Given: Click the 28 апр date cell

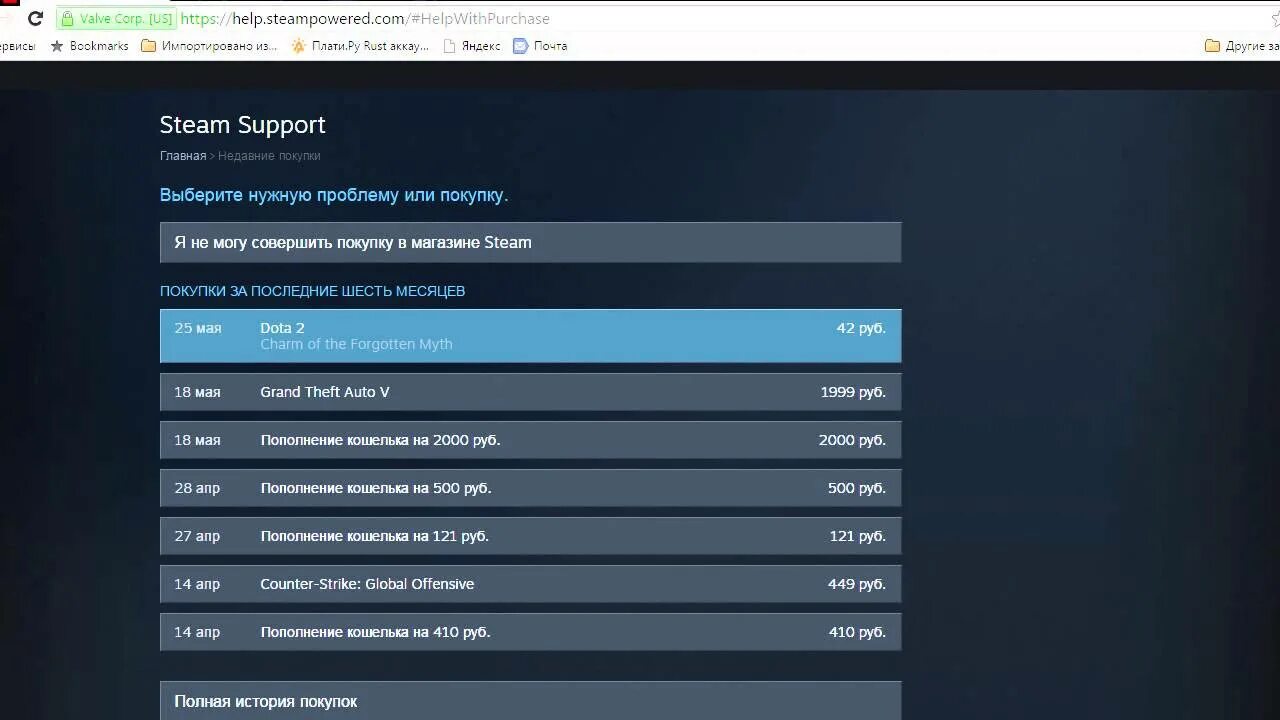Looking at the screenshot, I should click(197, 488).
